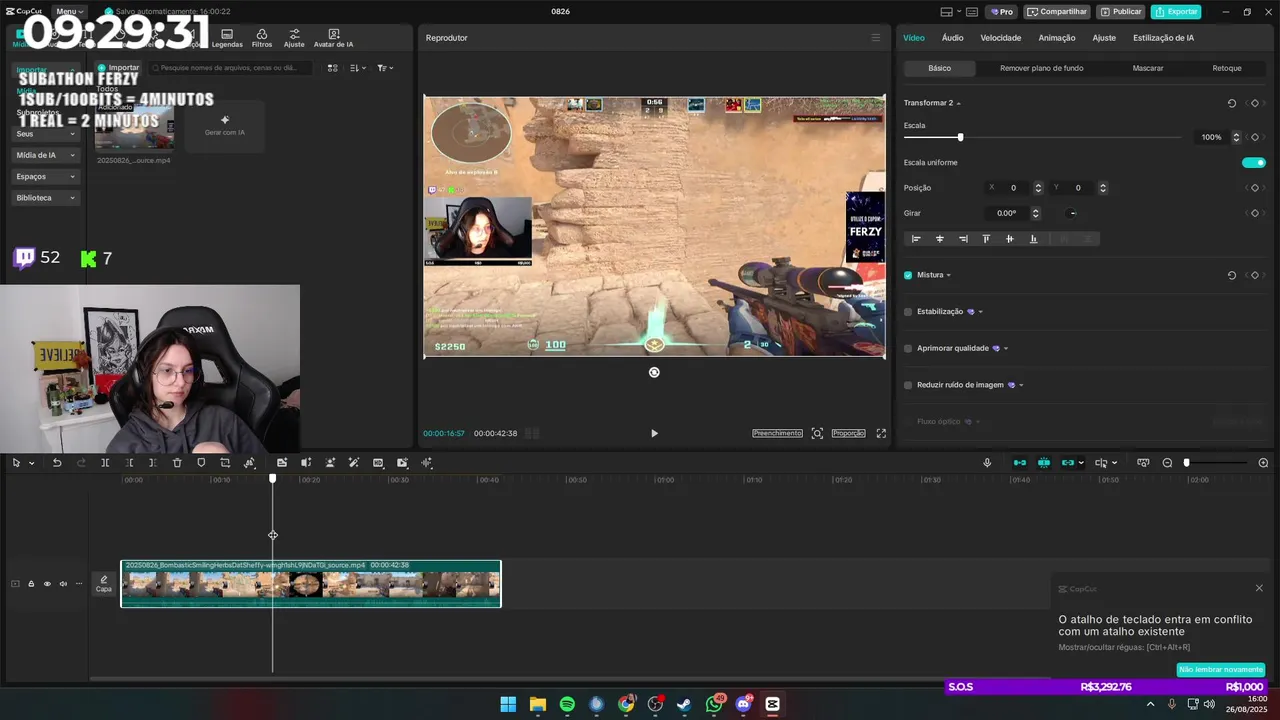Switch to the Animação tab
The image size is (1280, 720).
[x=1057, y=38]
